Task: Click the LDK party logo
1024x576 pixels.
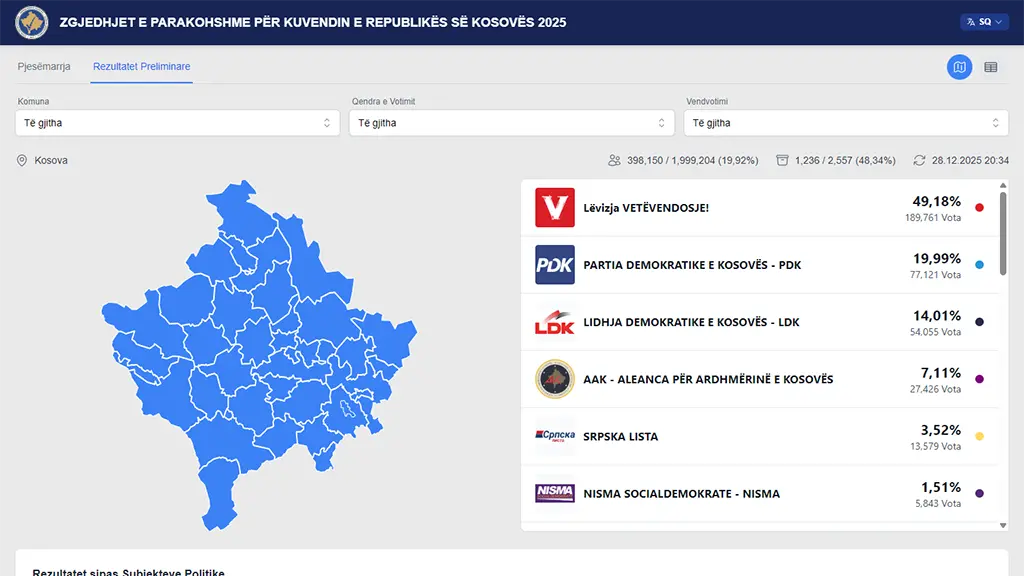Action: pos(555,322)
